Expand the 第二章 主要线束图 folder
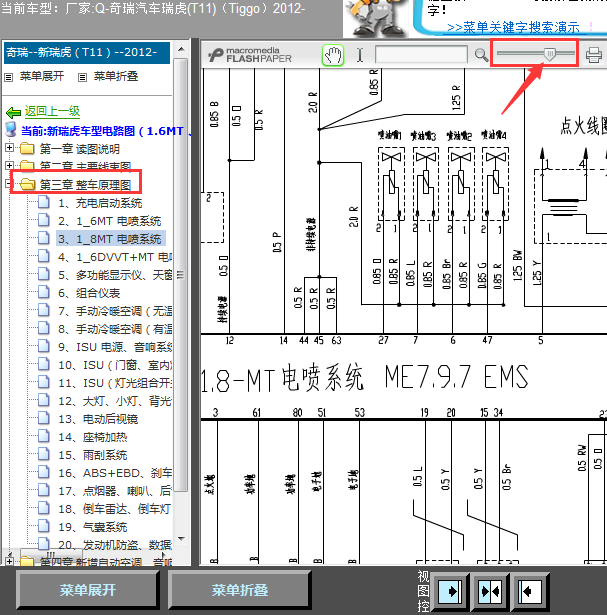 point(9,165)
